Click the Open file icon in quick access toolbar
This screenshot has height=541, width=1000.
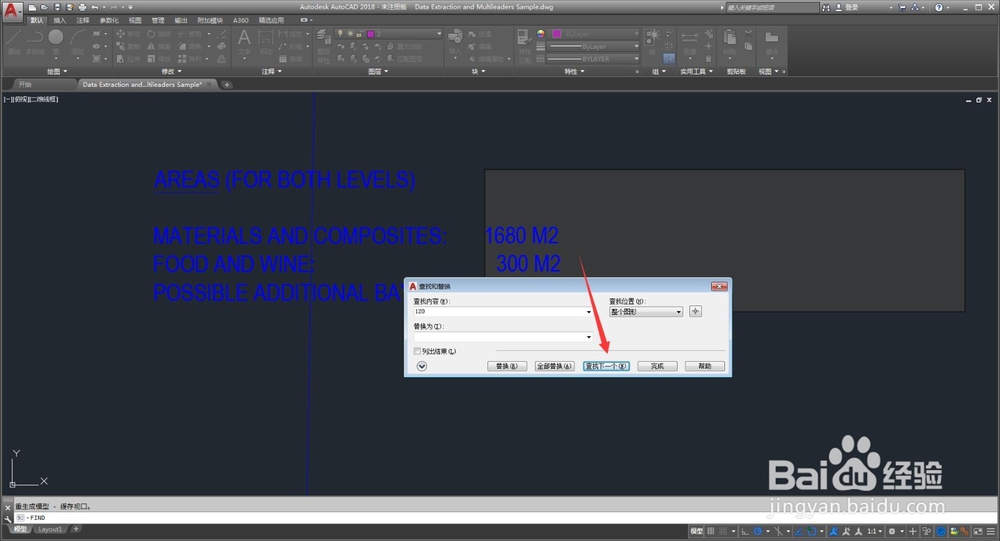click(x=44, y=8)
